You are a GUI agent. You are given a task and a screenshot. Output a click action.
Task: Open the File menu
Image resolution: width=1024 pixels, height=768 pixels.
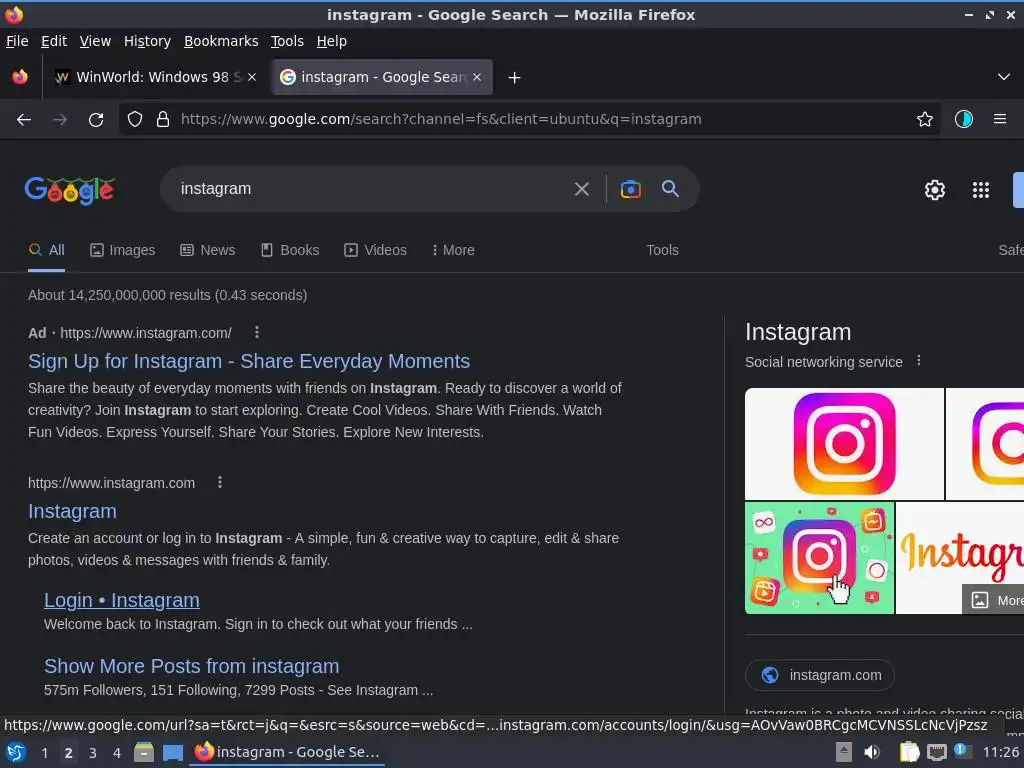click(x=17, y=41)
